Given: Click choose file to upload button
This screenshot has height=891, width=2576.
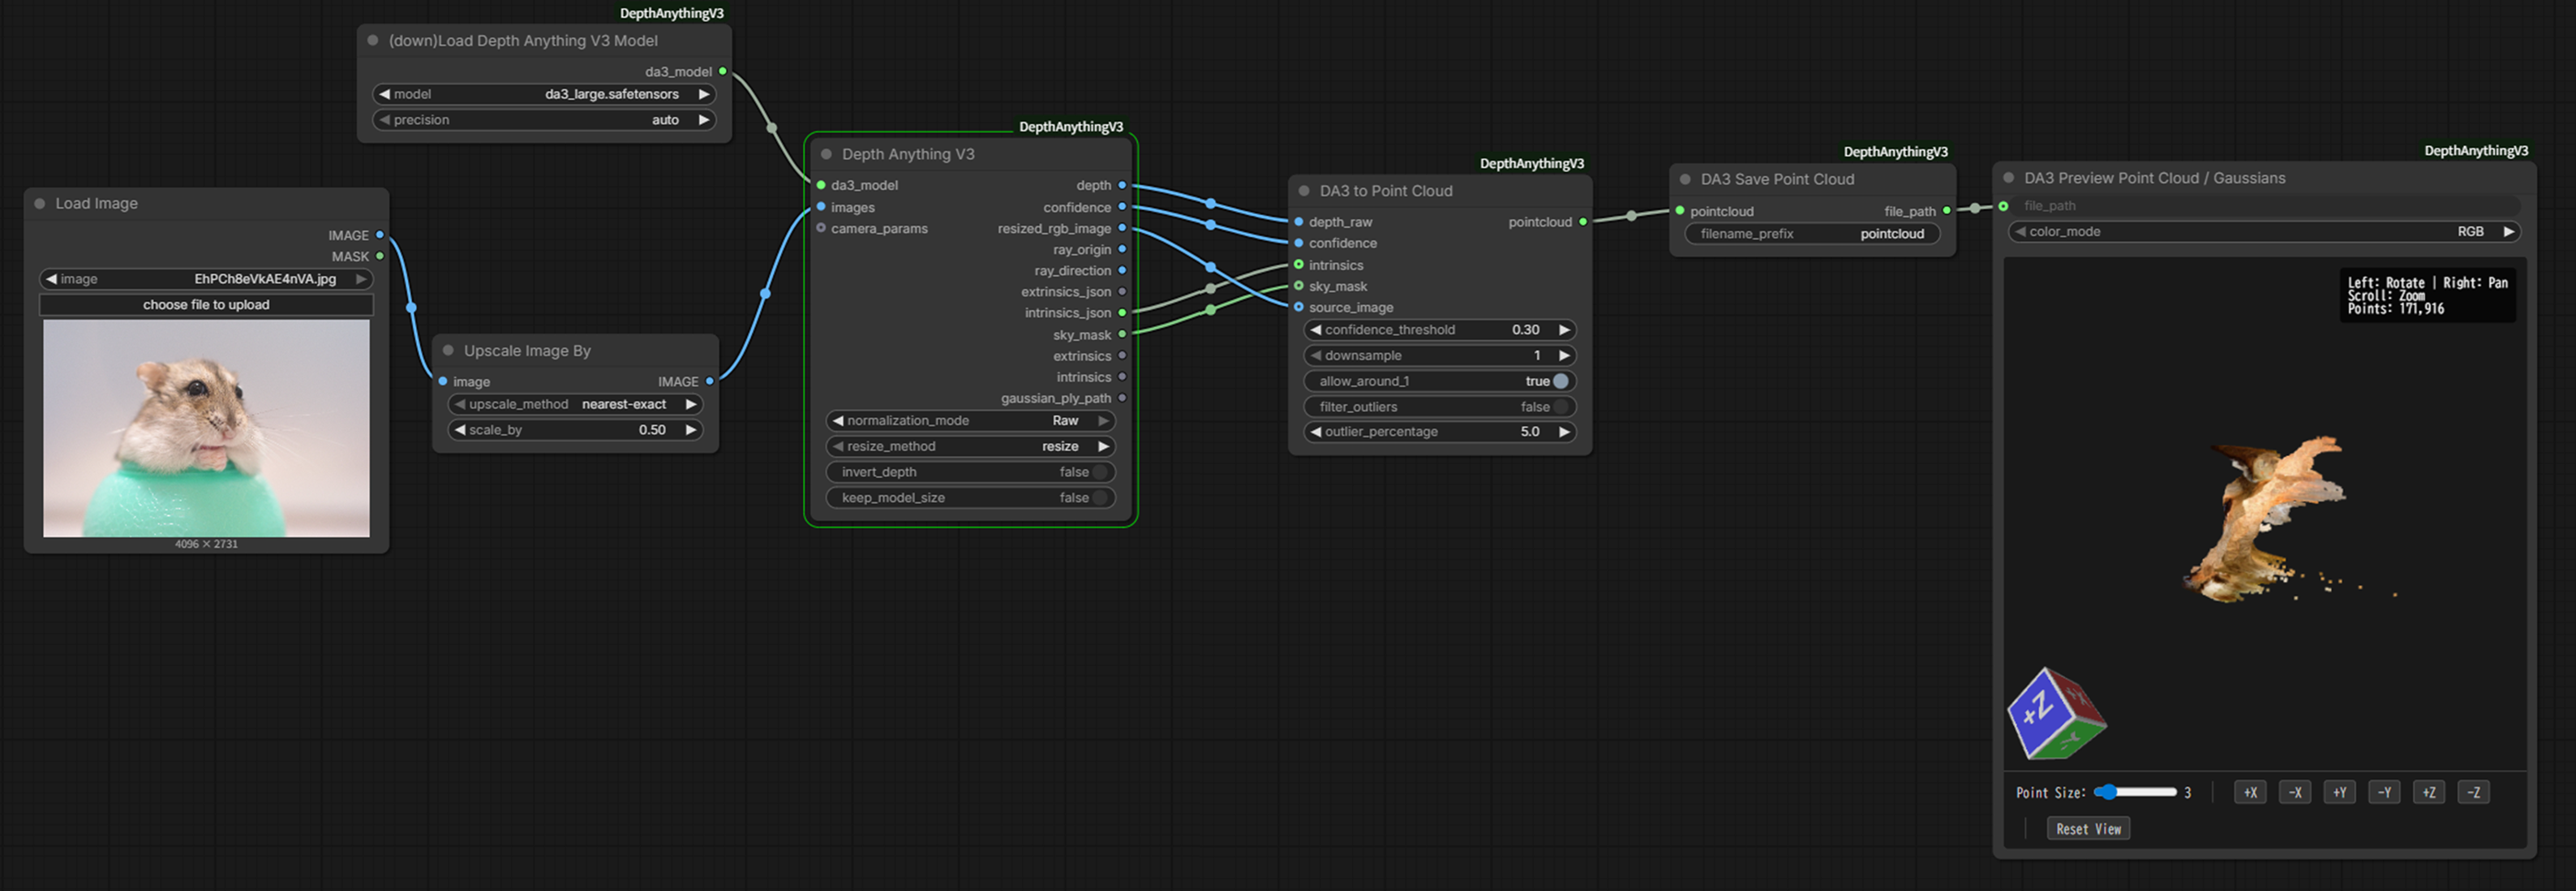Looking at the screenshot, I should point(206,305).
